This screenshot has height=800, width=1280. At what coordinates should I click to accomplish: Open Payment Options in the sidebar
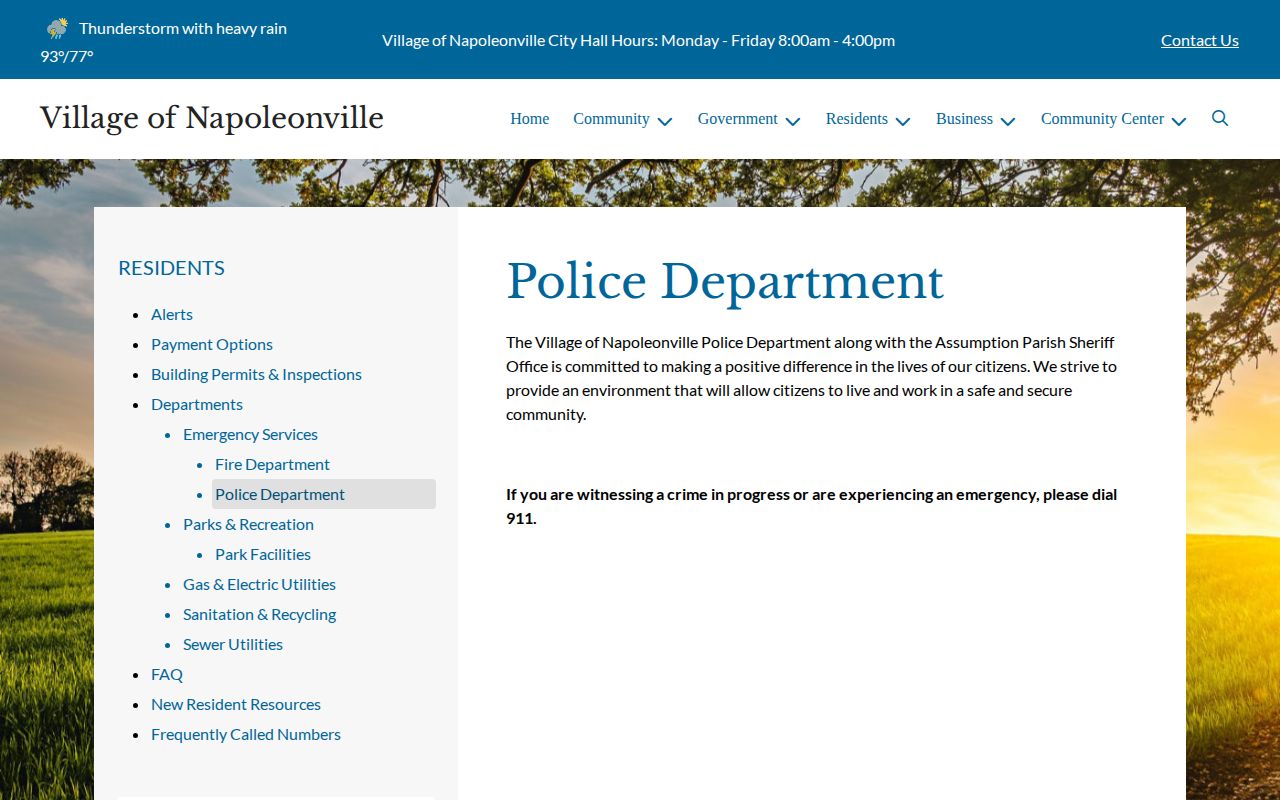tap(212, 344)
